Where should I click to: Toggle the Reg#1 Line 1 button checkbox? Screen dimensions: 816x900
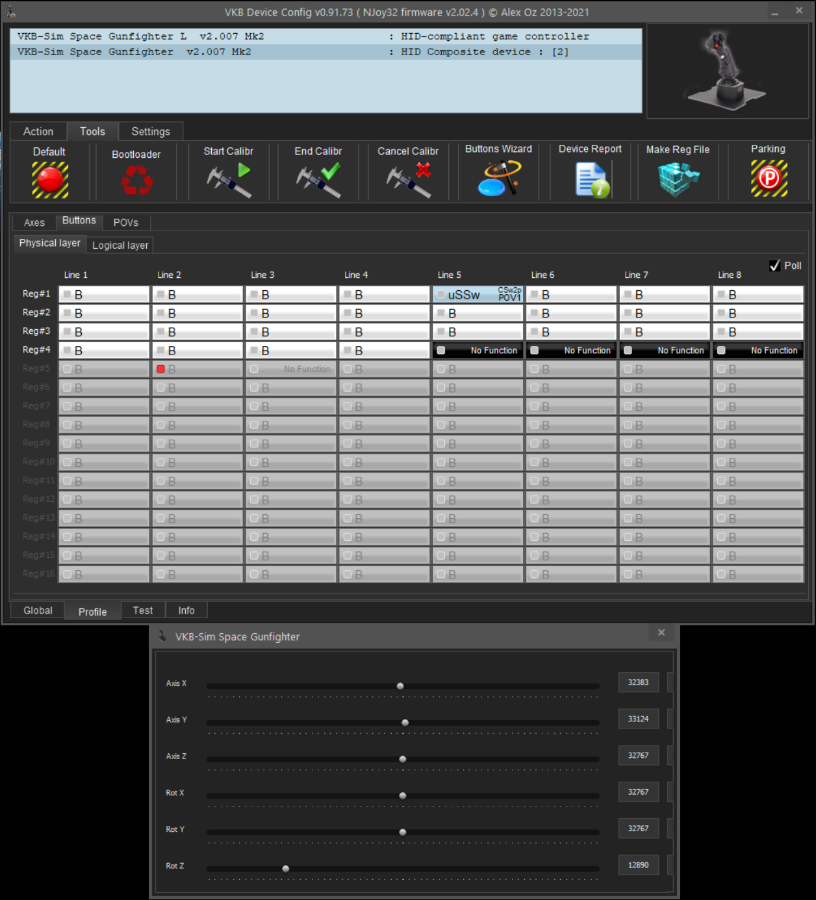coord(67,294)
